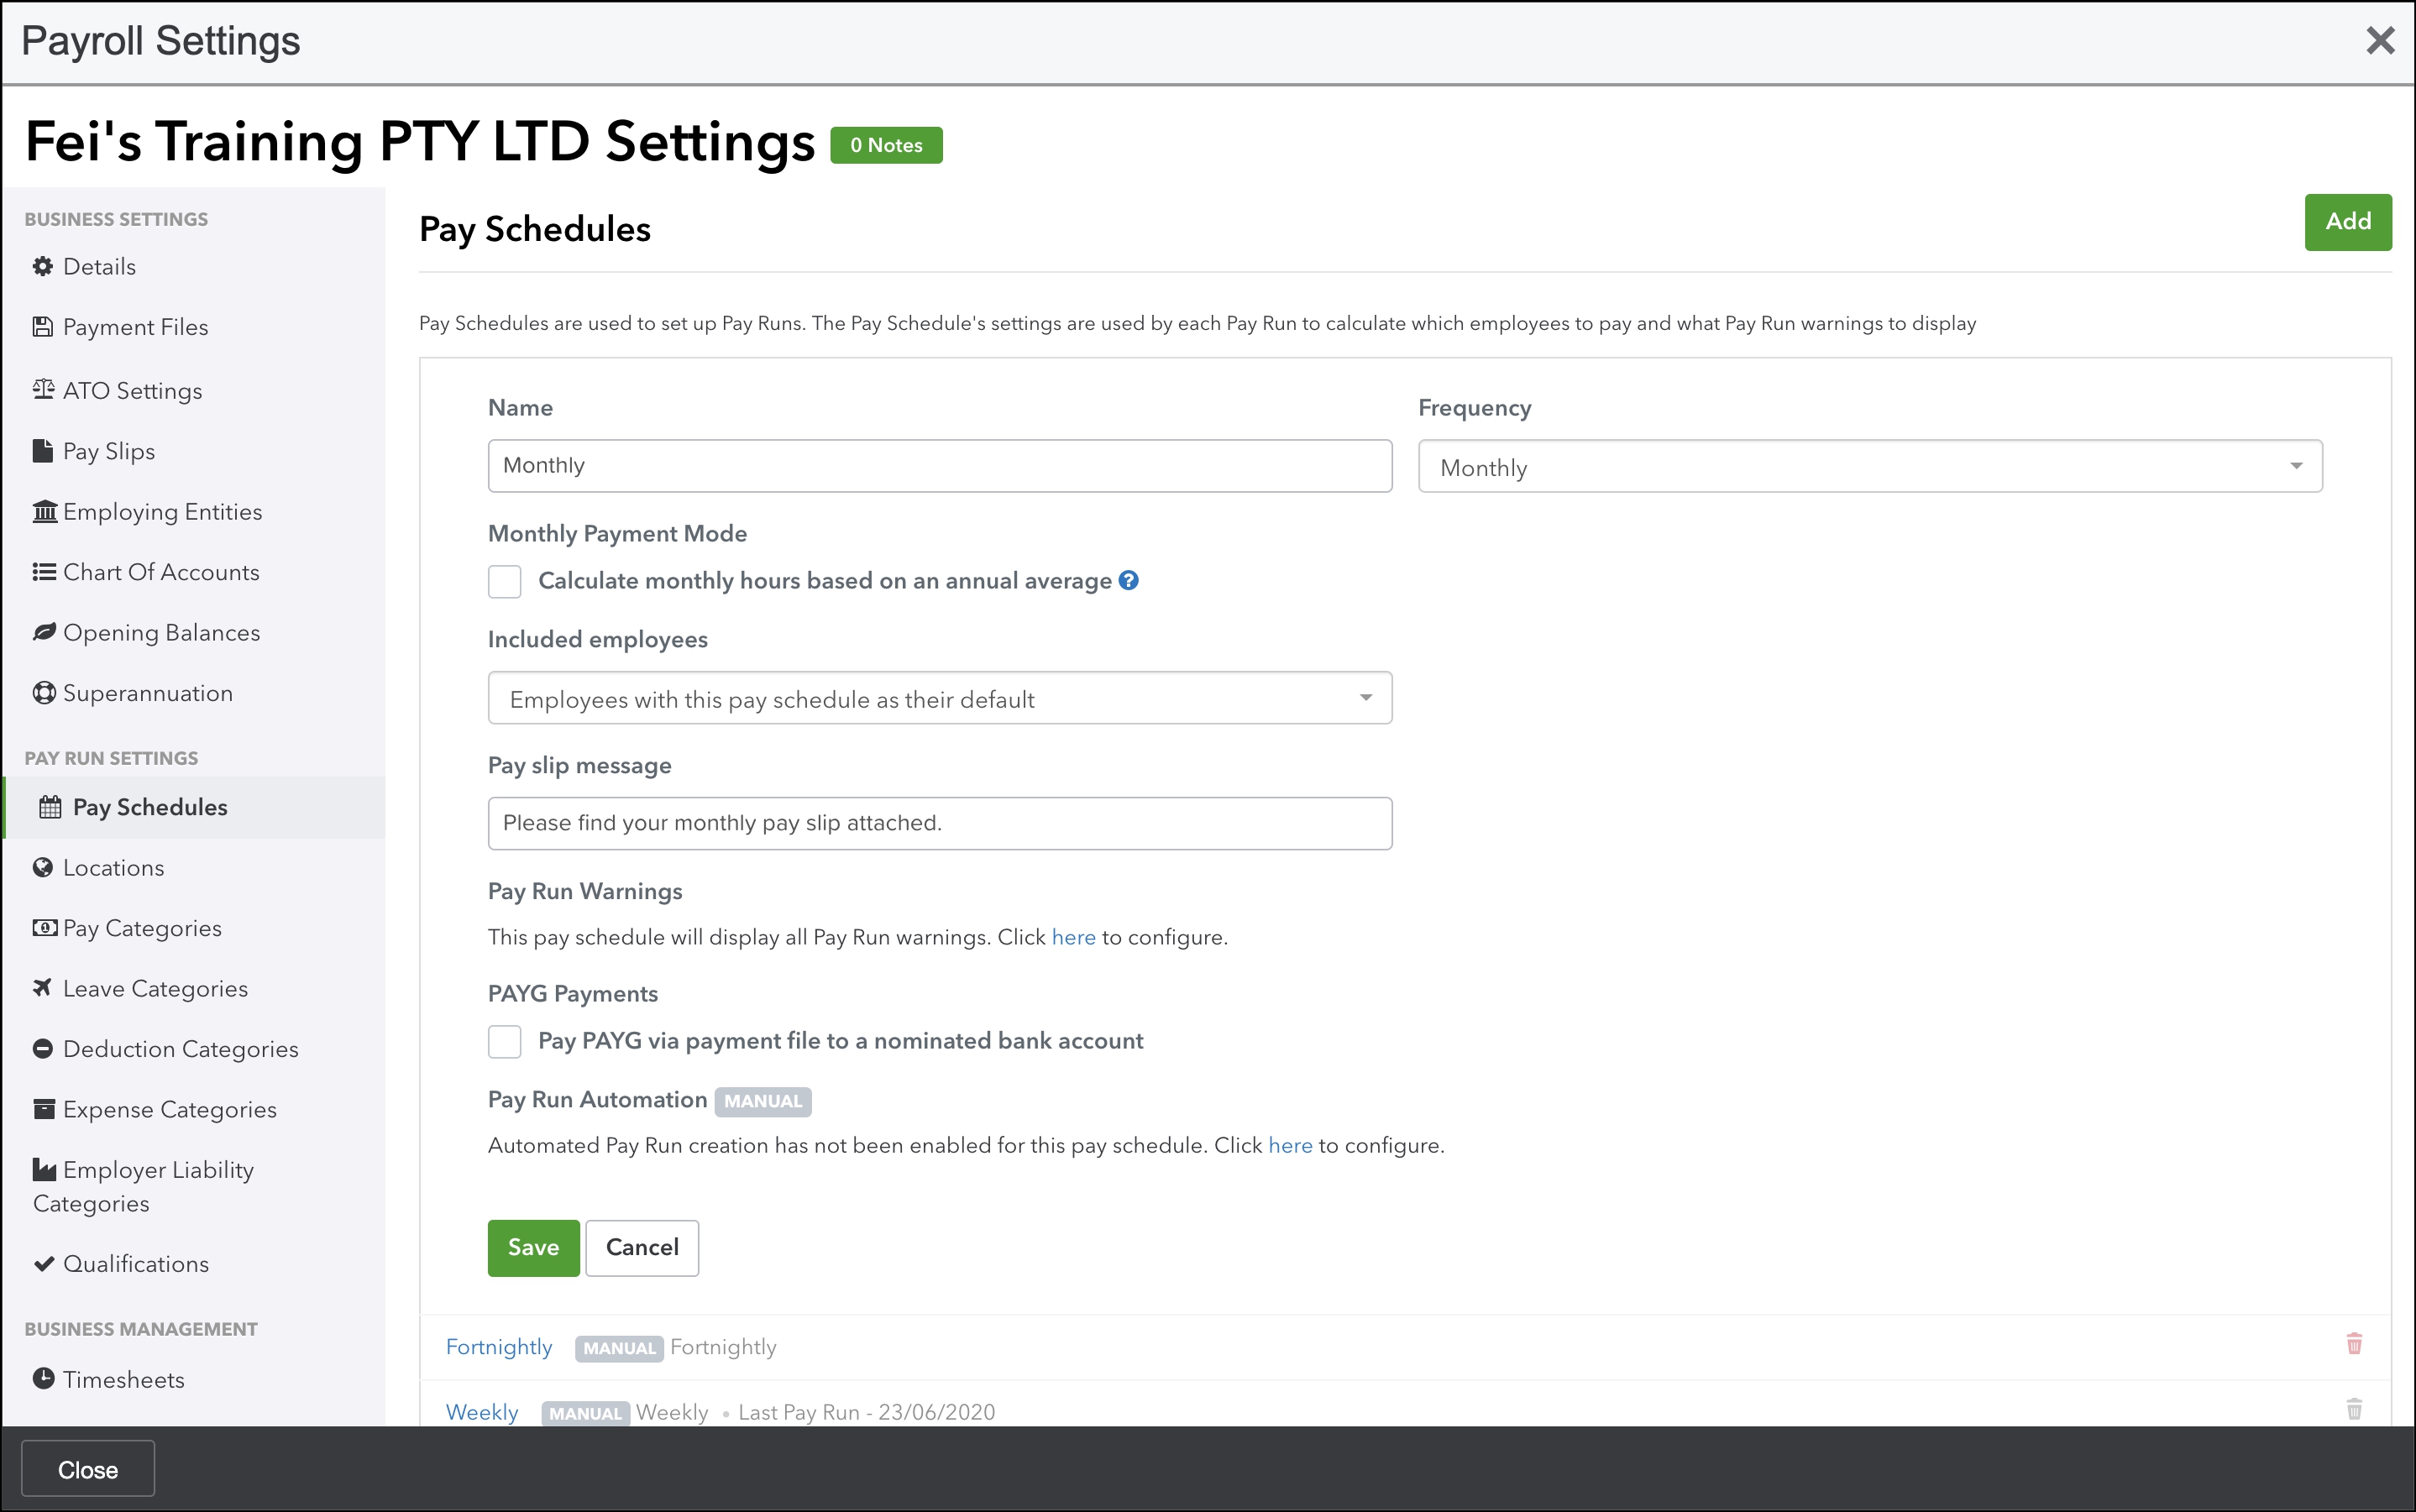Save the pay schedule
2416x1512 pixels.
(533, 1247)
